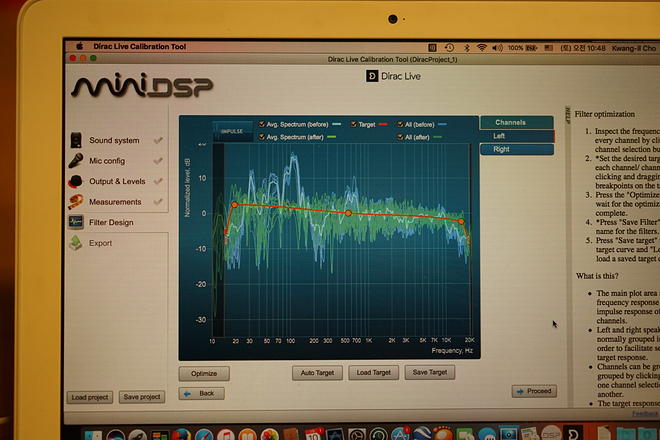Click the Auto Target button

(317, 373)
